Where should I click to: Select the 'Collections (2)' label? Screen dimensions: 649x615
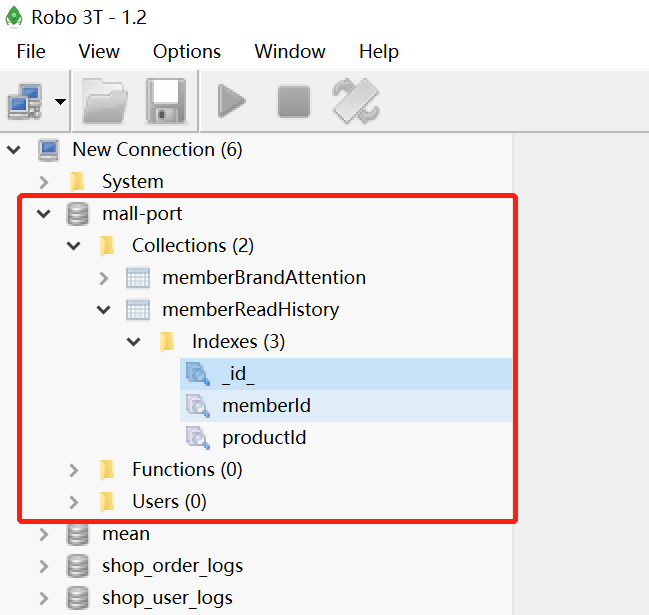click(x=193, y=246)
